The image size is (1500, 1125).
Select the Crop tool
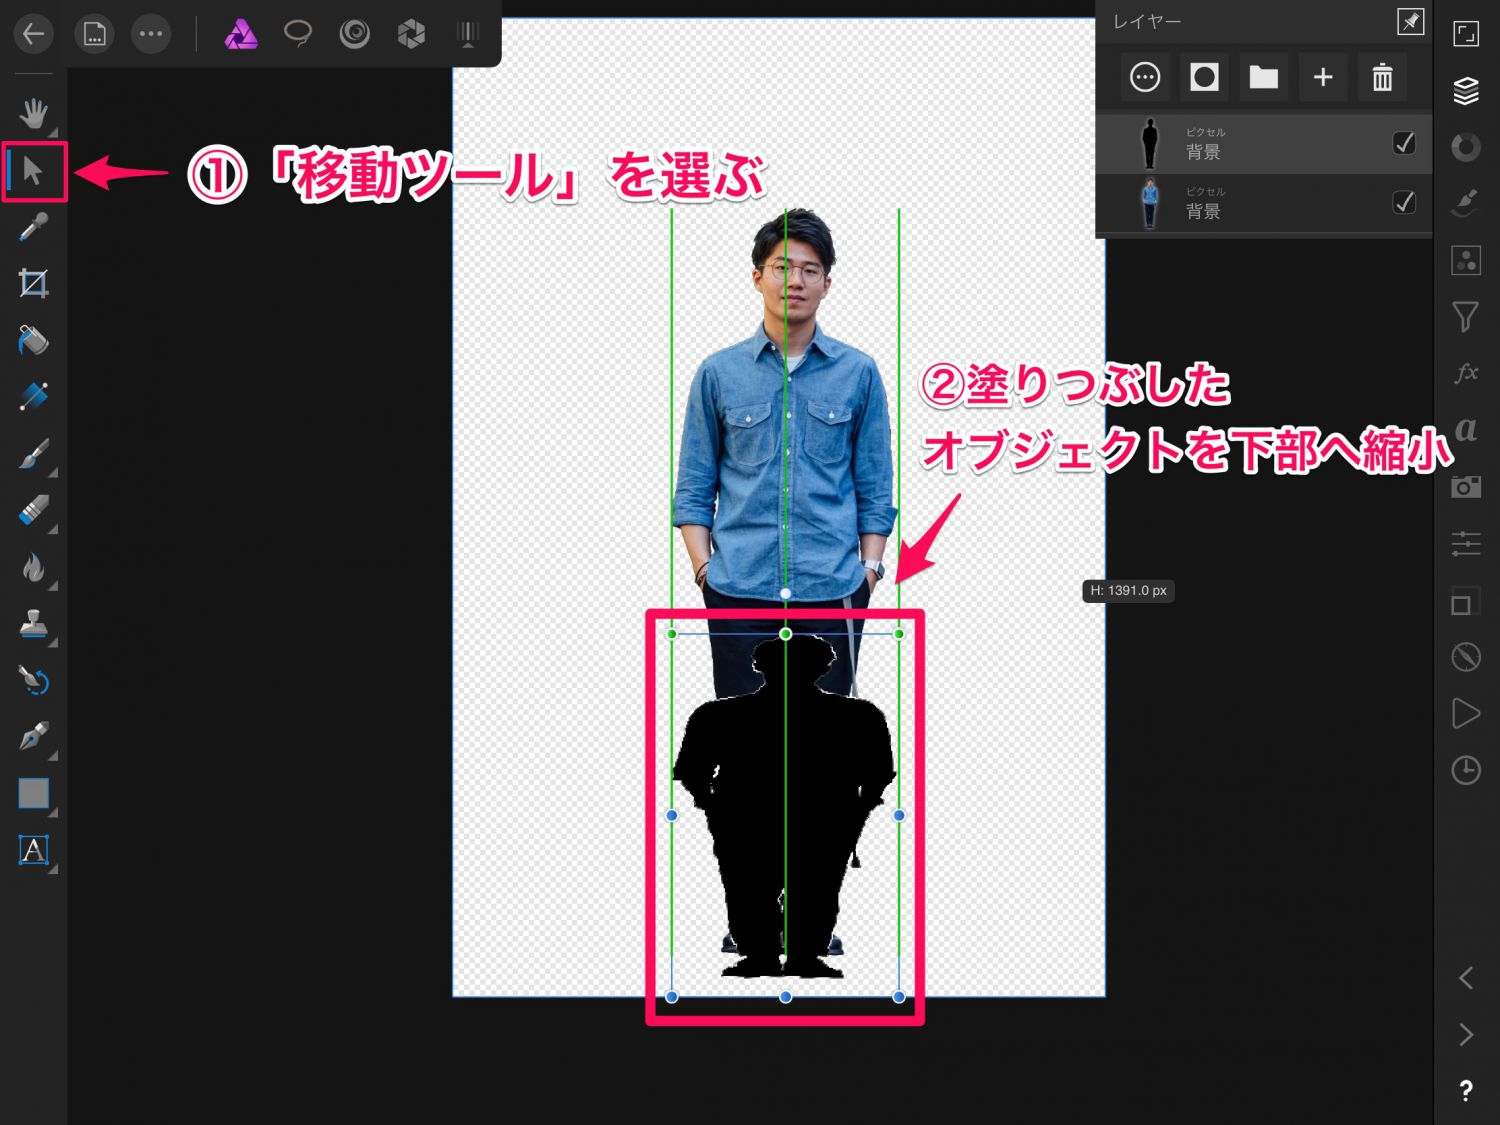(x=33, y=284)
